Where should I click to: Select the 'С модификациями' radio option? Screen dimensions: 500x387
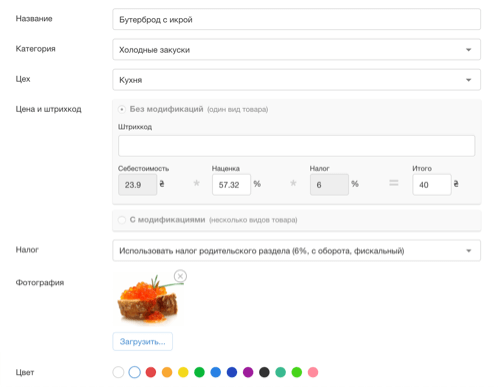coord(122,220)
